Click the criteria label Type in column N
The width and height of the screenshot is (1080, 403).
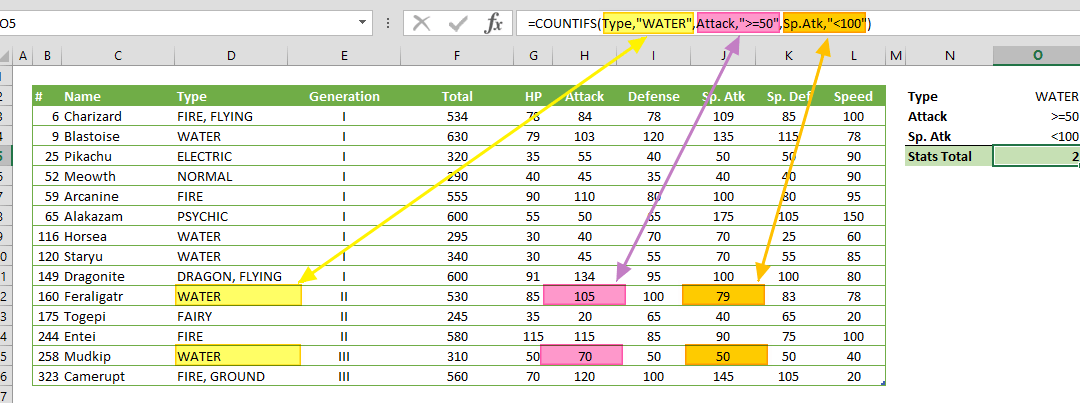tap(950, 96)
